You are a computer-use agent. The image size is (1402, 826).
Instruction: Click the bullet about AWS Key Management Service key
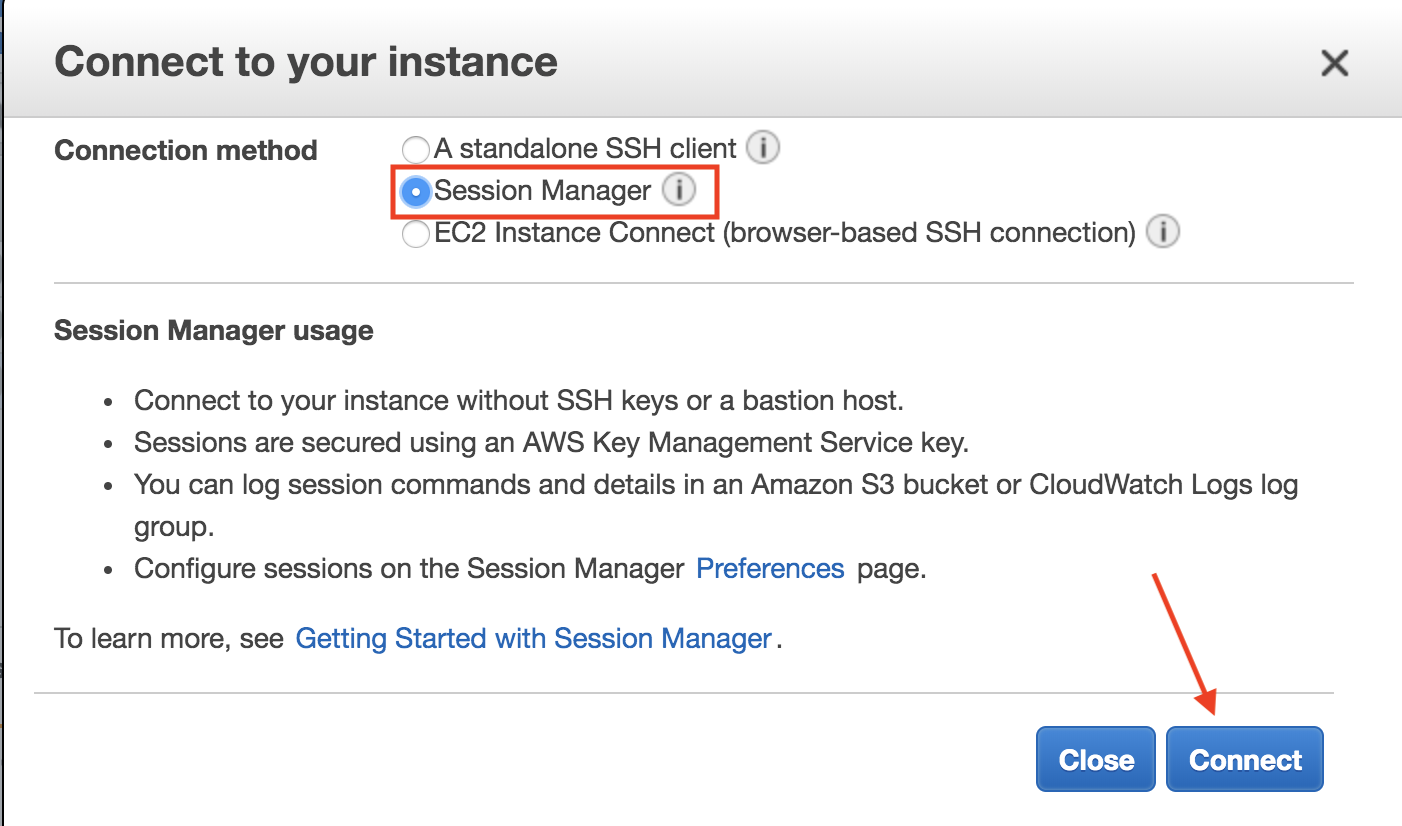click(x=551, y=442)
